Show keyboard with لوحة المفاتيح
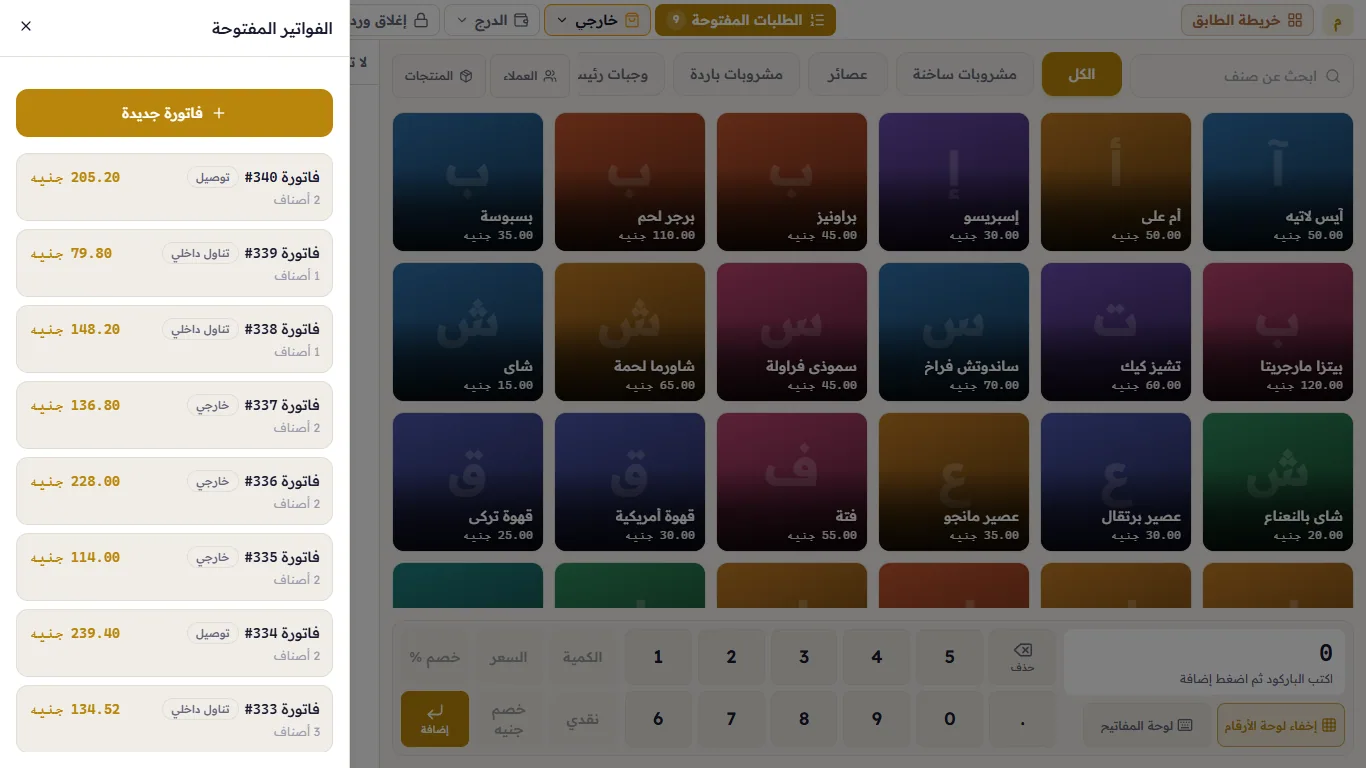 coord(1146,725)
